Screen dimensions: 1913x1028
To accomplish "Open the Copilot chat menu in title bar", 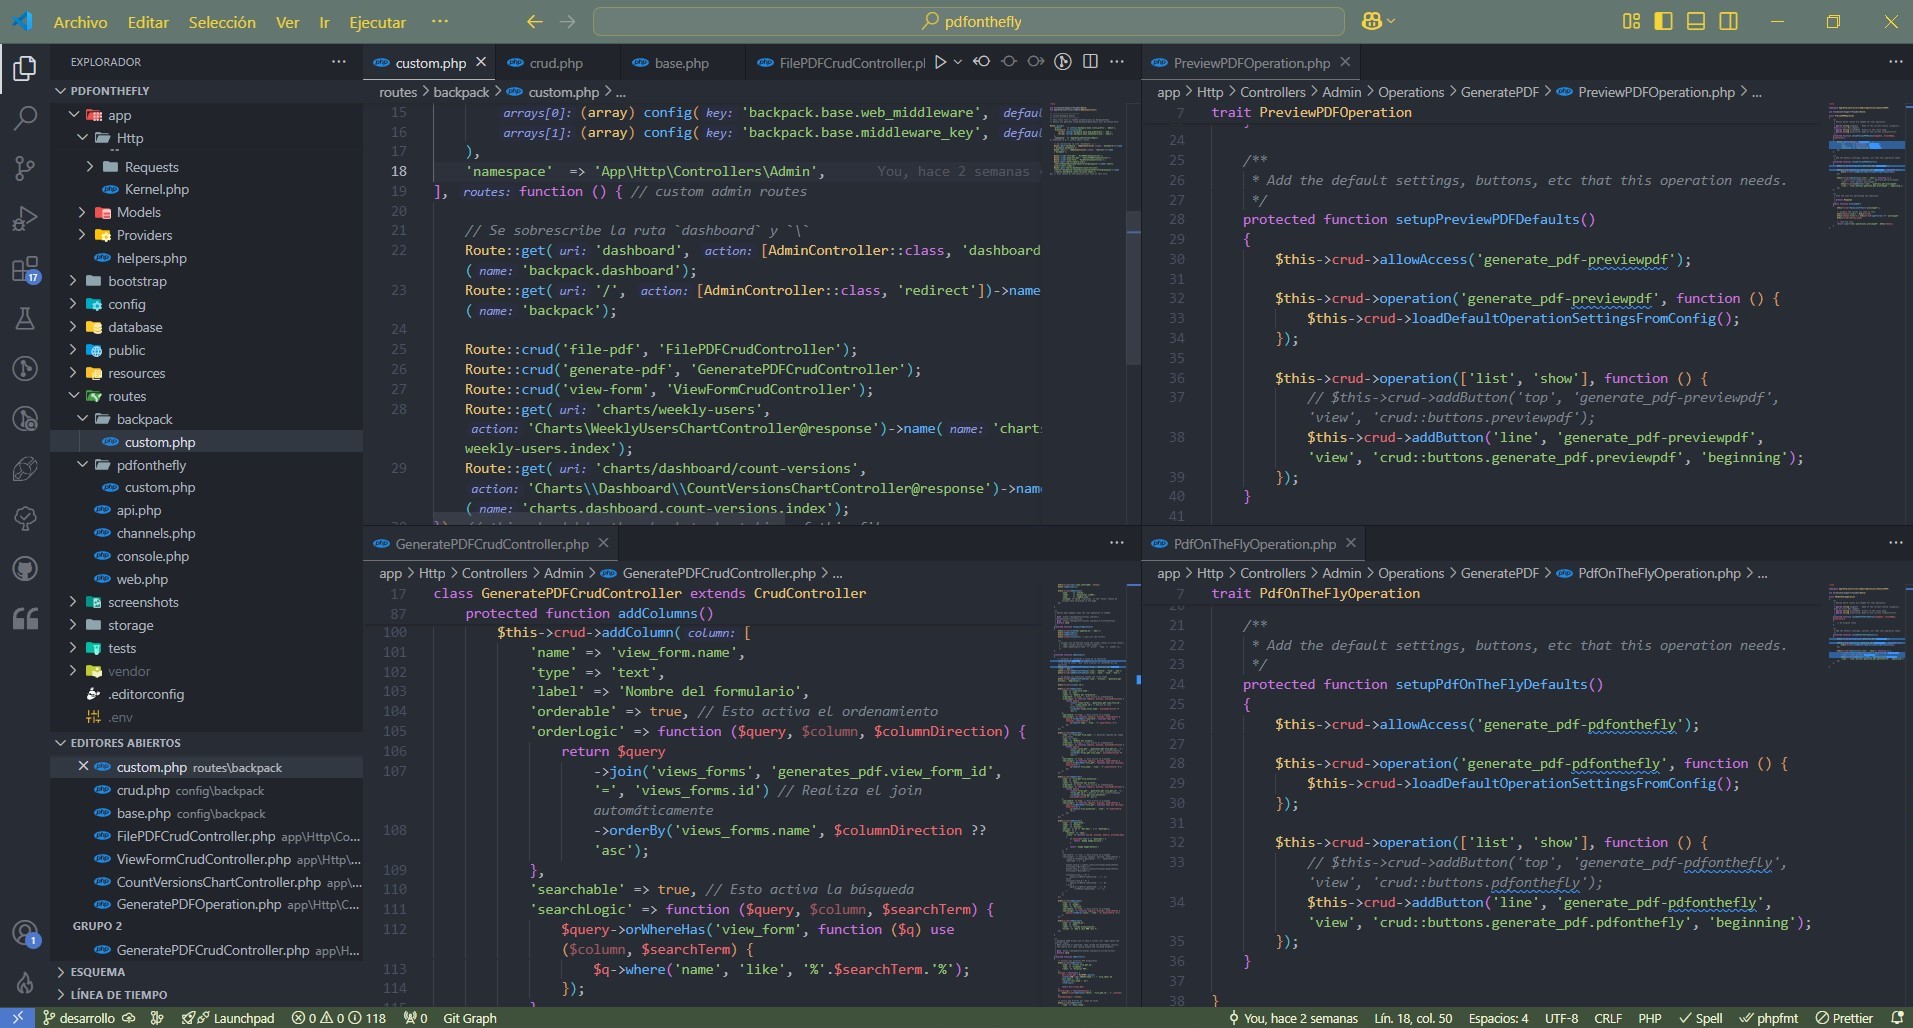I will point(1377,21).
